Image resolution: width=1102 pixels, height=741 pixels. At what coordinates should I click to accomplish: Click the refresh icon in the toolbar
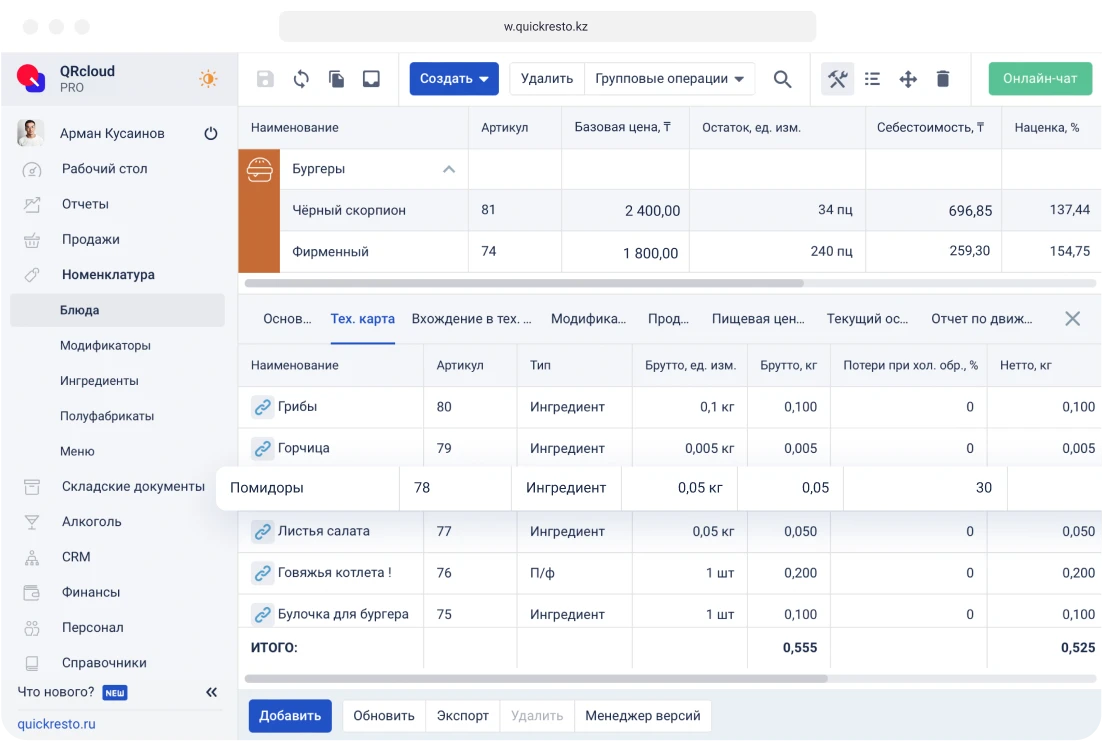point(302,78)
